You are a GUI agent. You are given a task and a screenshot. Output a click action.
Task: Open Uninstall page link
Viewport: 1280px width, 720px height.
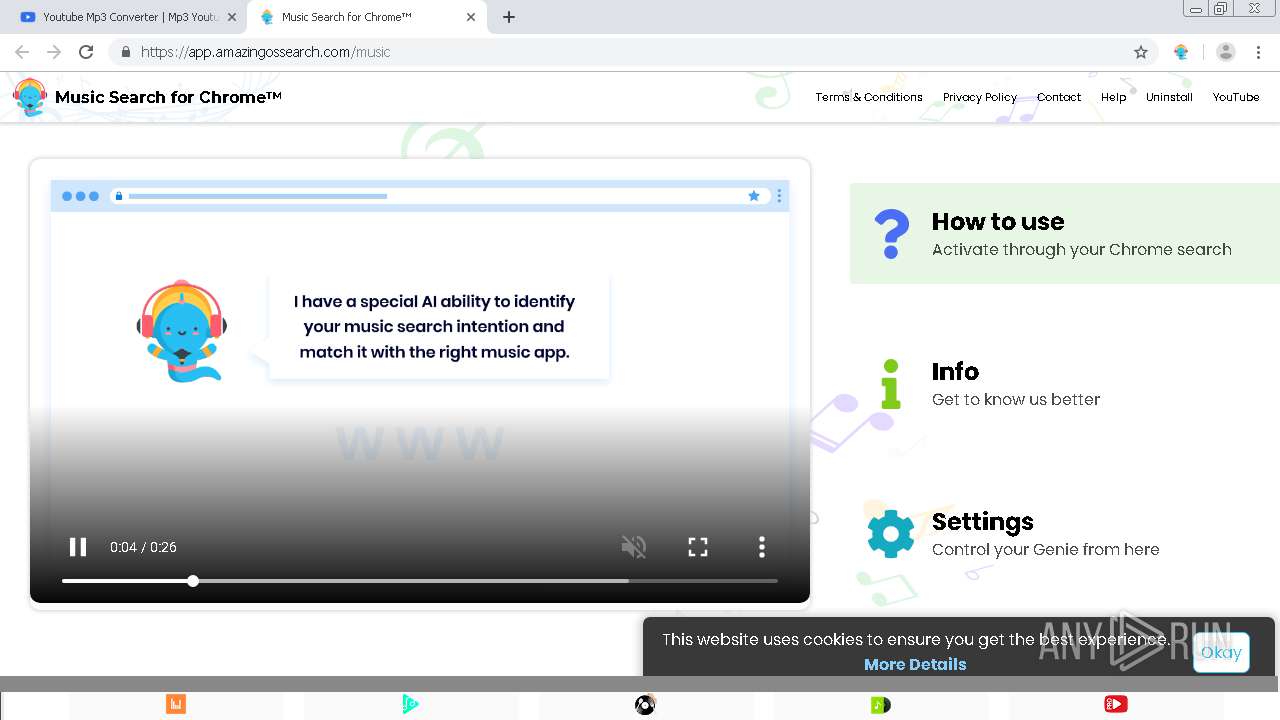[1169, 97]
